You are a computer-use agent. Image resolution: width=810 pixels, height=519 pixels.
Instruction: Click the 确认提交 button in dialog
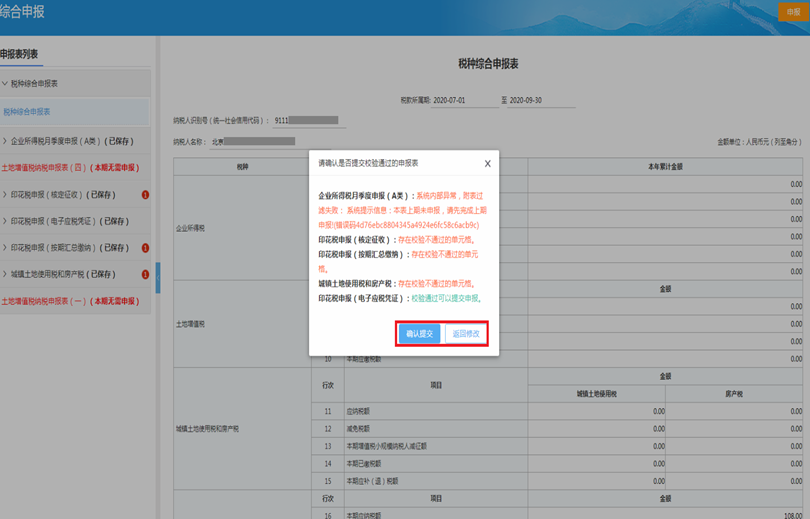click(419, 334)
